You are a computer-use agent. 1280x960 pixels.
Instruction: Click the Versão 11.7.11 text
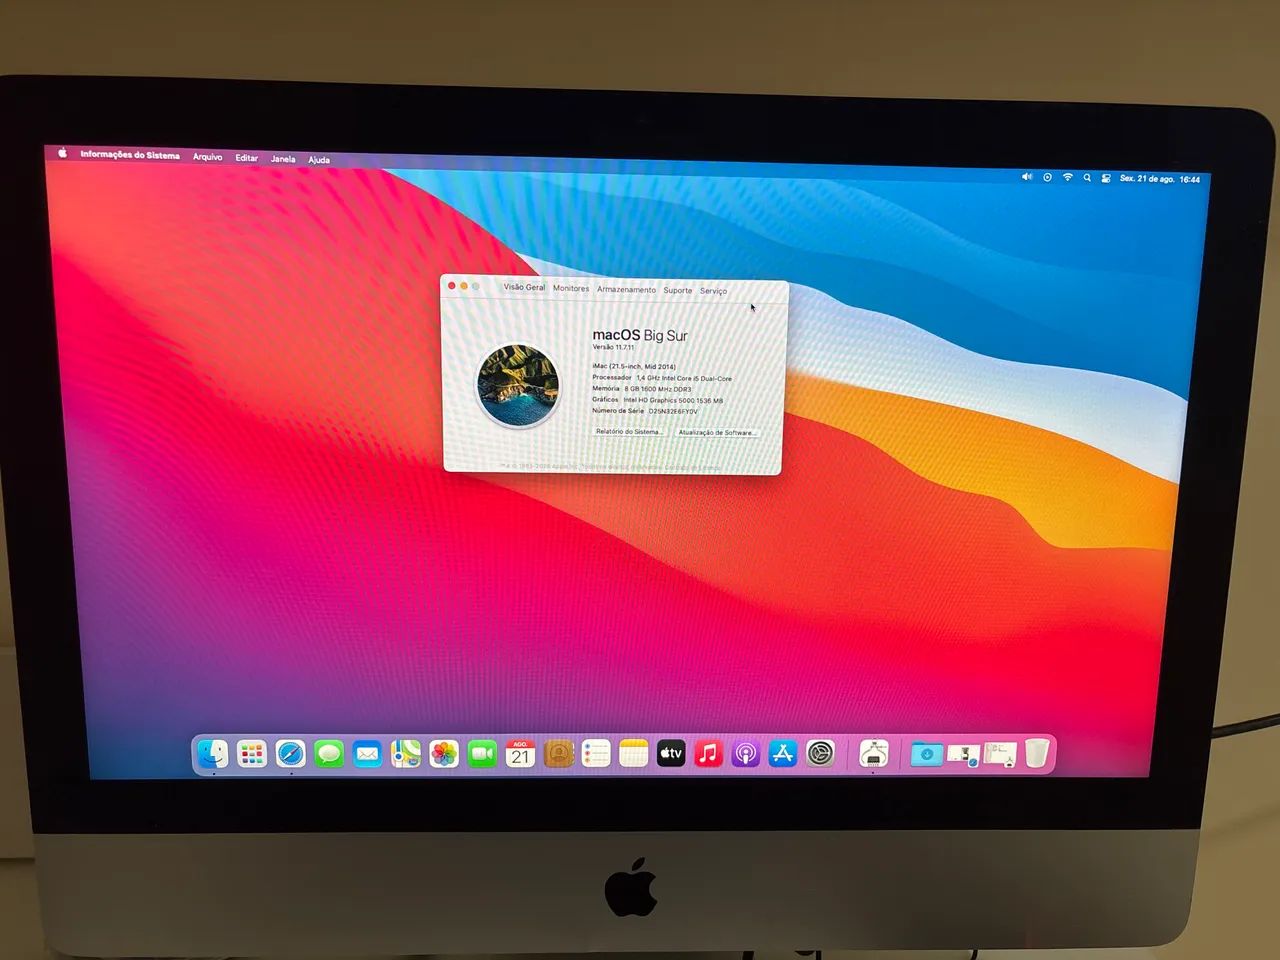pos(614,347)
